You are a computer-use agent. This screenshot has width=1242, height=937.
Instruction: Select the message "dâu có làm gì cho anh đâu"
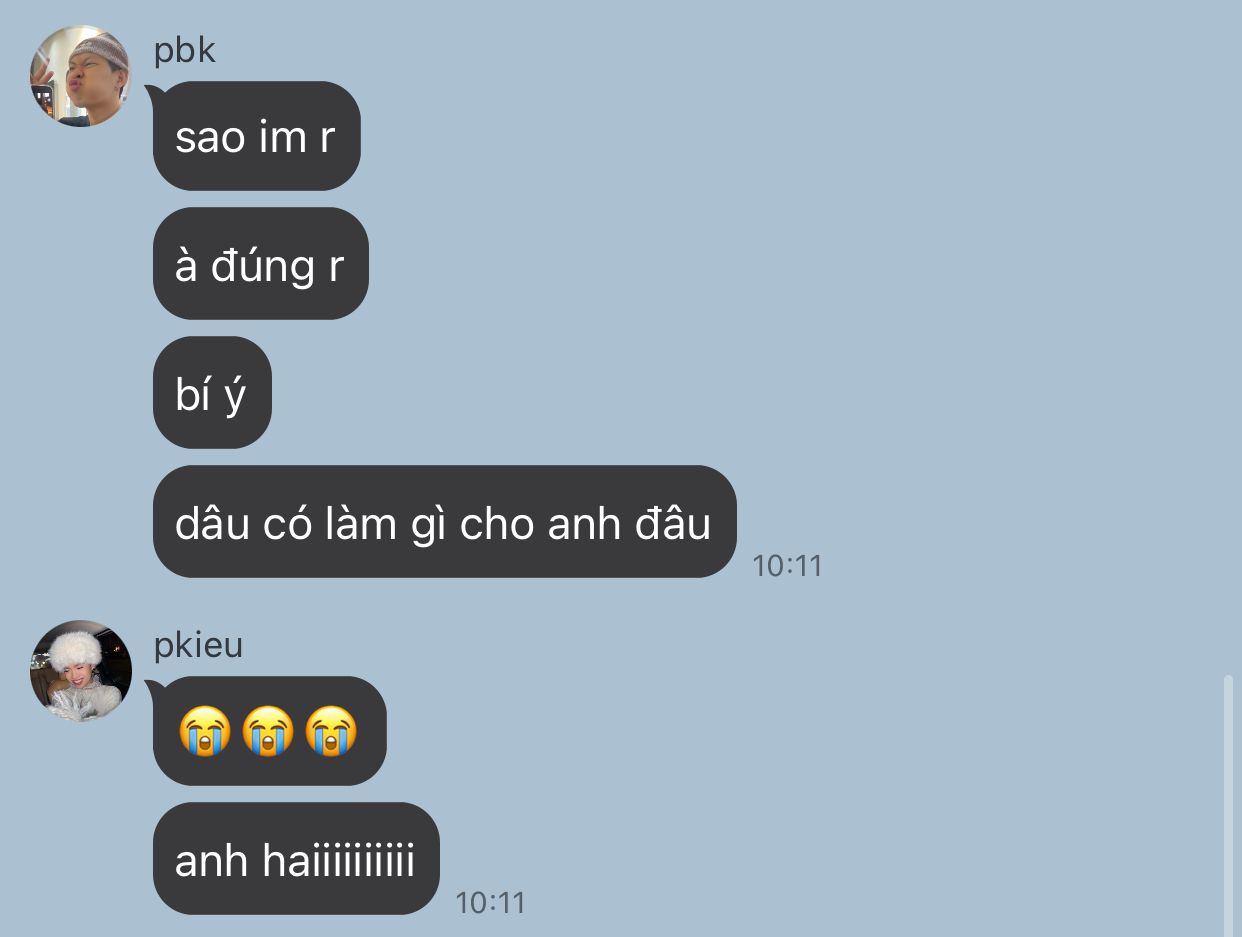tap(444, 522)
